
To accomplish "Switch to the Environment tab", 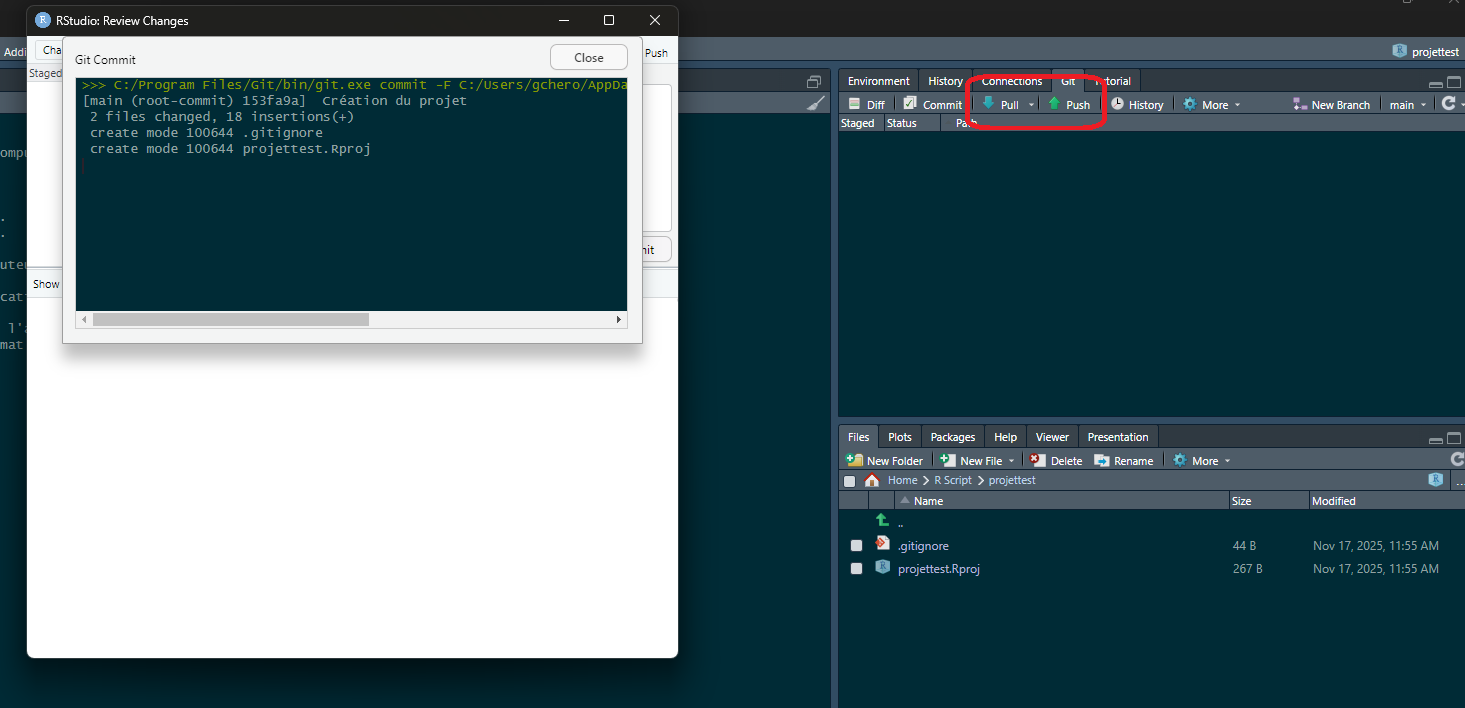I will tap(878, 81).
